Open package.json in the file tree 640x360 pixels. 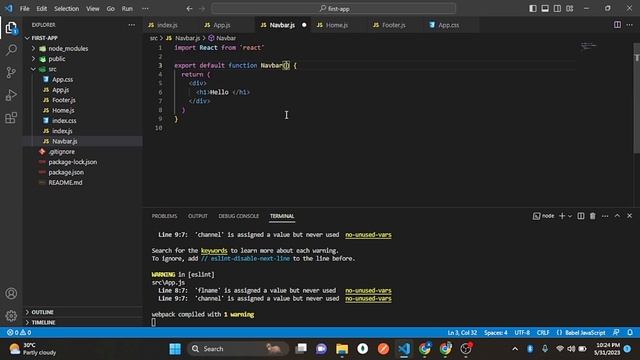[66, 172]
